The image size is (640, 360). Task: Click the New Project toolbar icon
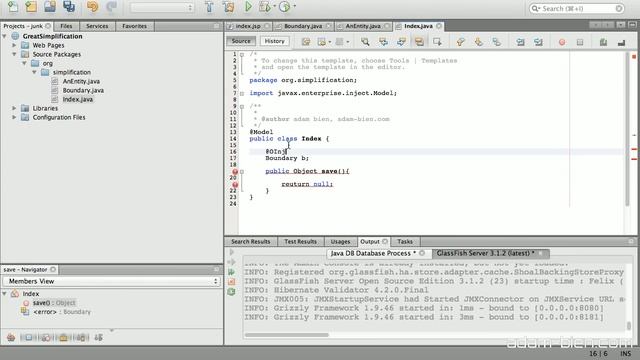[31, 7]
